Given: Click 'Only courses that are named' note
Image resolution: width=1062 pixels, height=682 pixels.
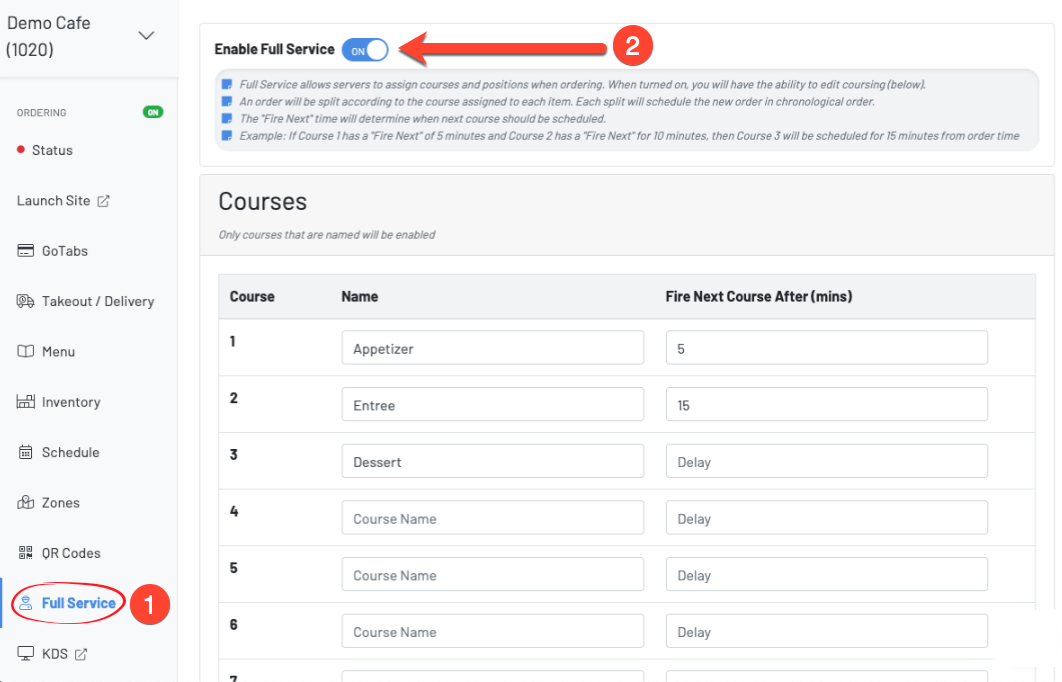Looking at the screenshot, I should coord(326,235).
